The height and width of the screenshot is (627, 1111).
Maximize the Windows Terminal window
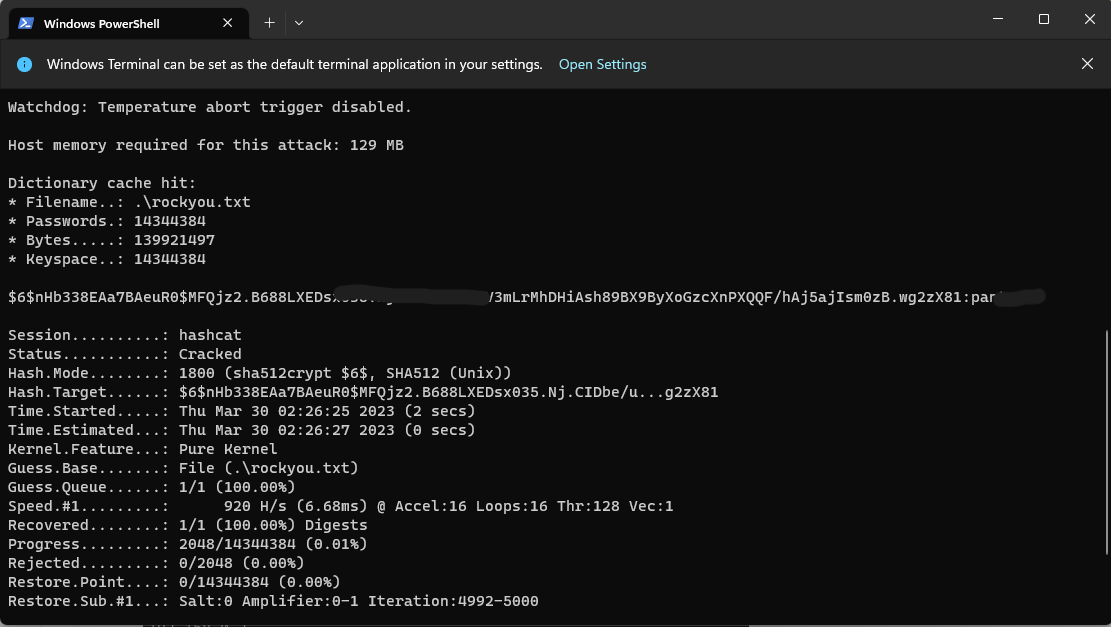(x=1043, y=19)
